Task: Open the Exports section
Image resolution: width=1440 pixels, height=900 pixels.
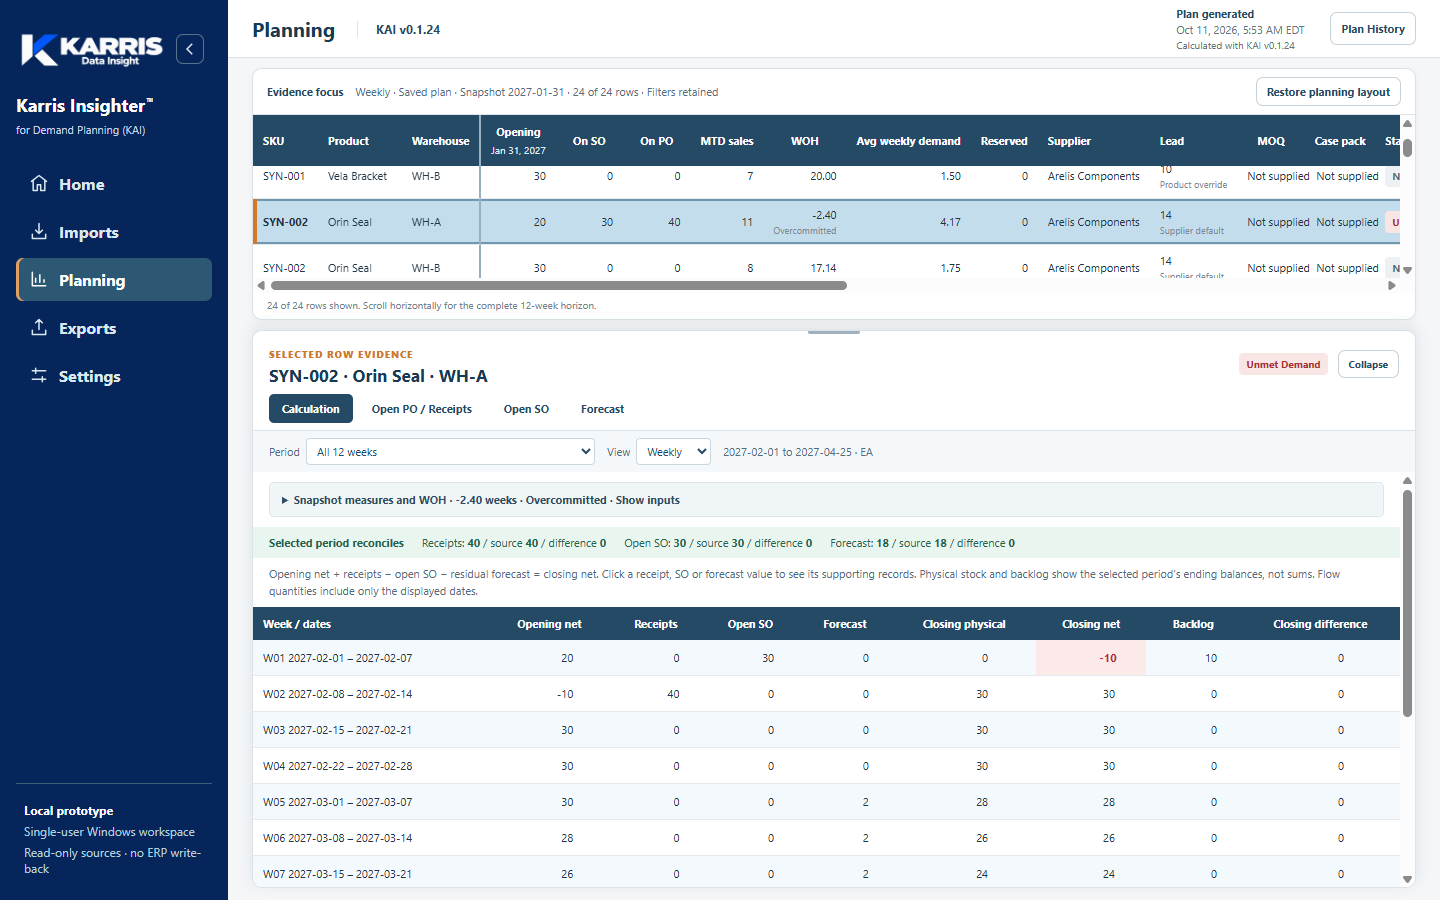Action: (114, 328)
